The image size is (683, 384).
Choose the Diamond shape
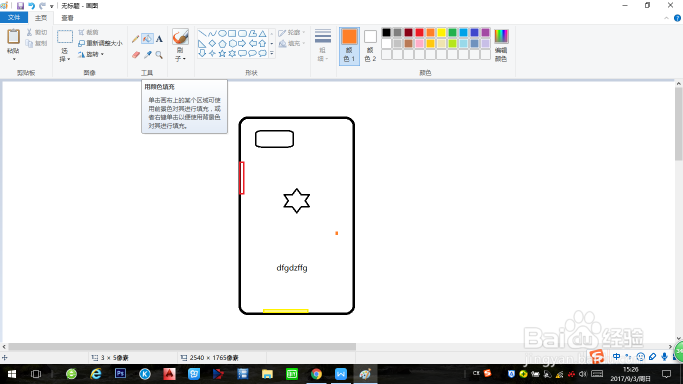212,44
